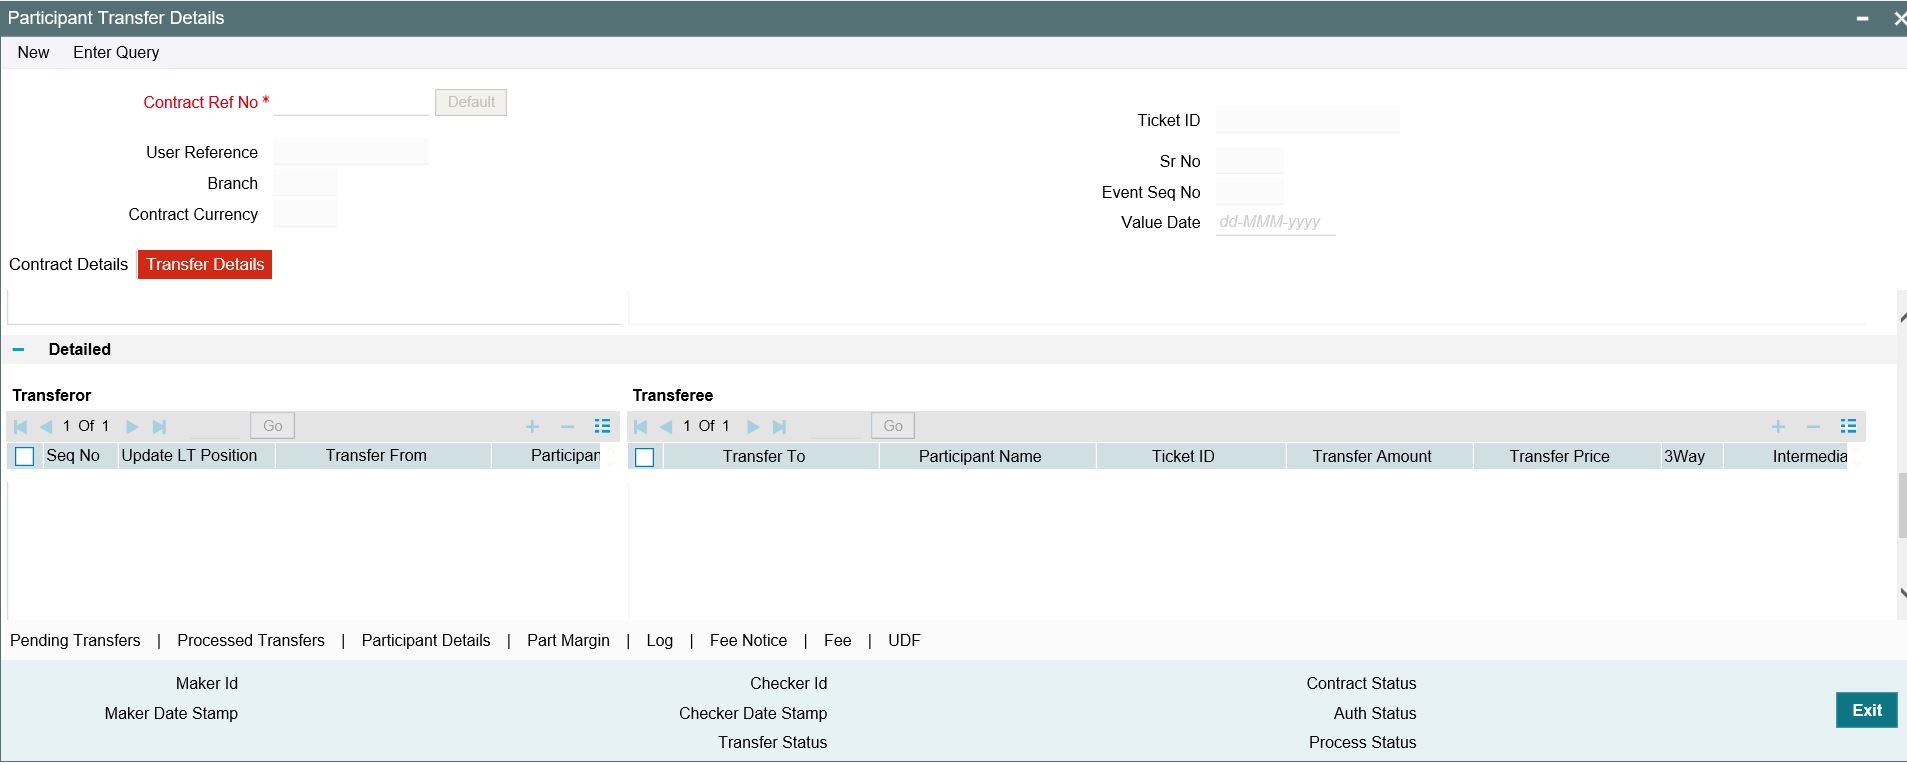The image size is (1907, 765).
Task: Open the Part Margin link
Action: click(568, 640)
